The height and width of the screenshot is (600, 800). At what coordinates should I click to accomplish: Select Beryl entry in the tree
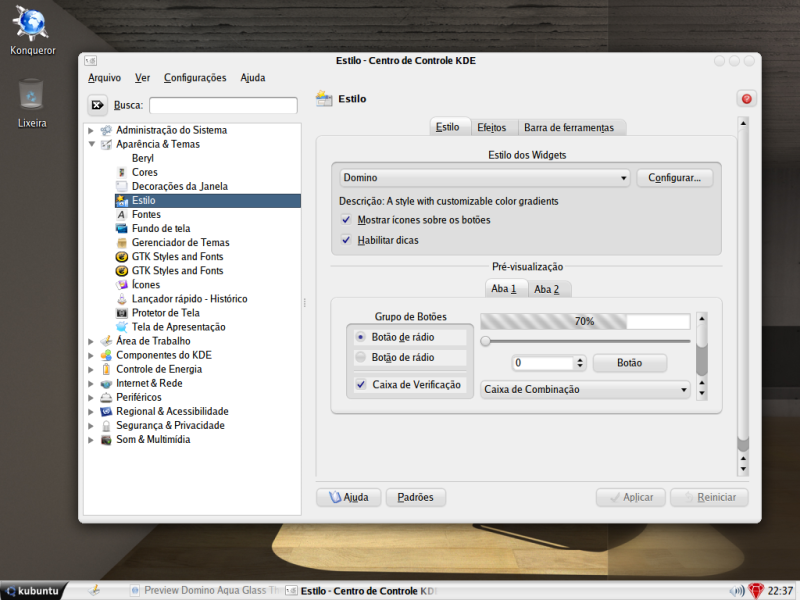click(x=143, y=158)
